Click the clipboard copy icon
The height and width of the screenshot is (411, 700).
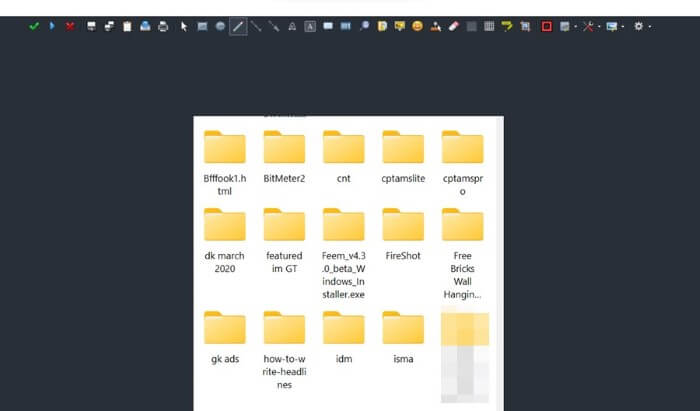[127, 26]
